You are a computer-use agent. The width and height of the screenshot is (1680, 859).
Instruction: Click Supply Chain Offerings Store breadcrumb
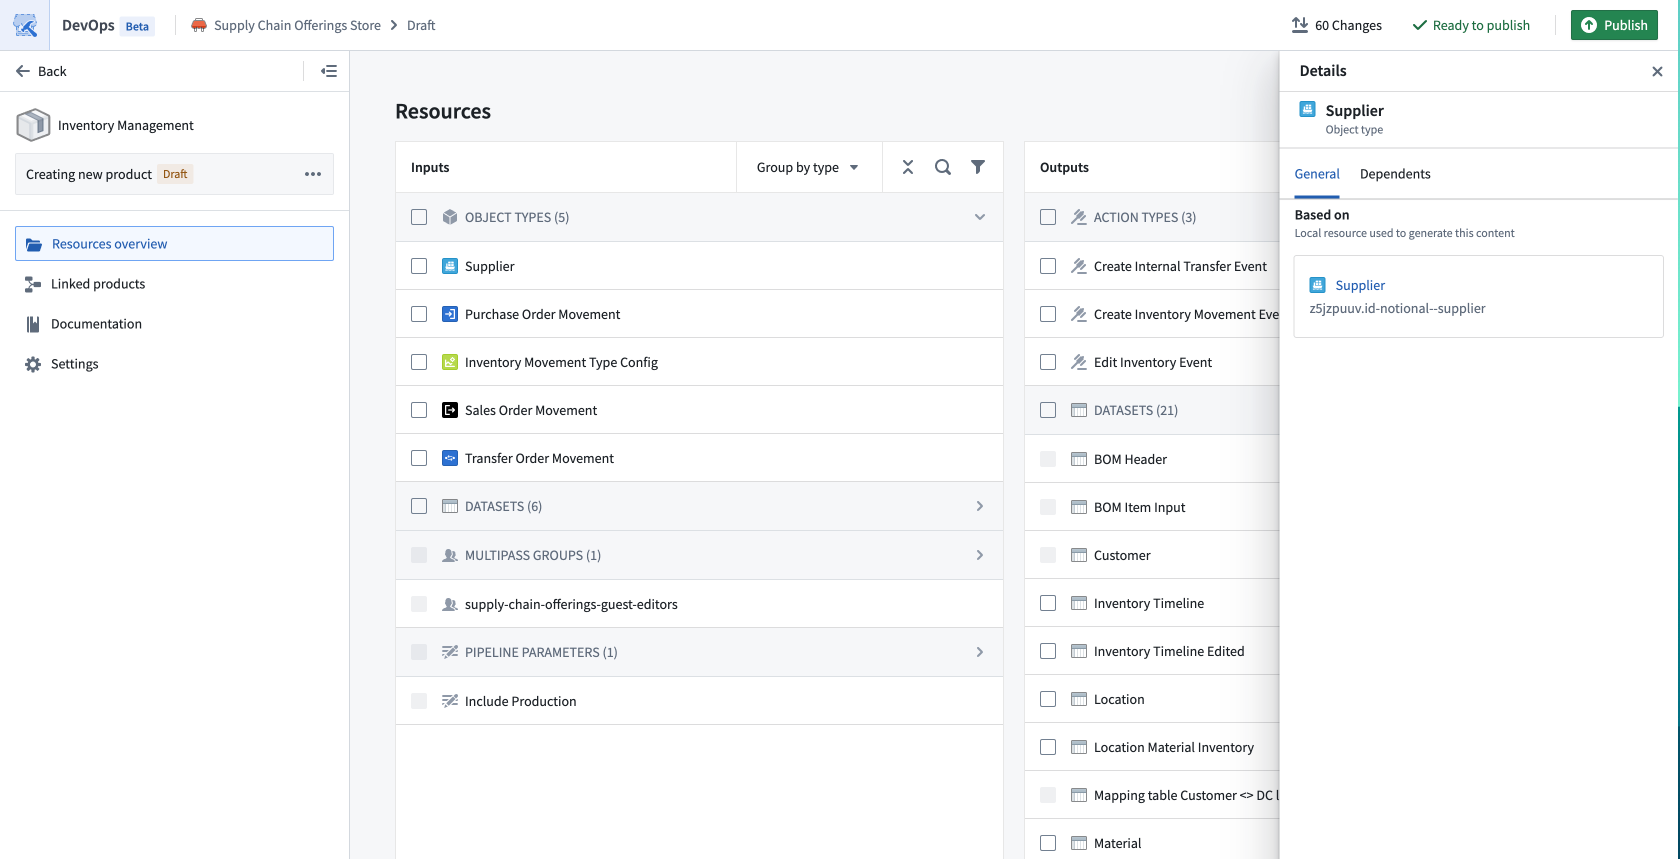click(297, 25)
